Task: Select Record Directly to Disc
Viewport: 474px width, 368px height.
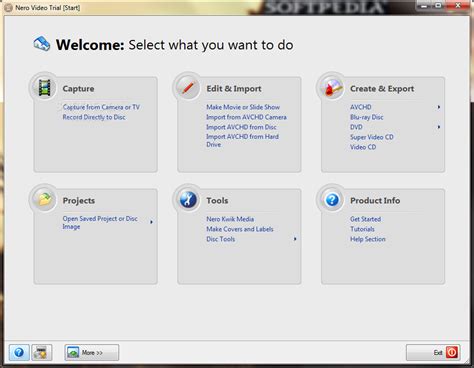Action: pyautogui.click(x=94, y=117)
